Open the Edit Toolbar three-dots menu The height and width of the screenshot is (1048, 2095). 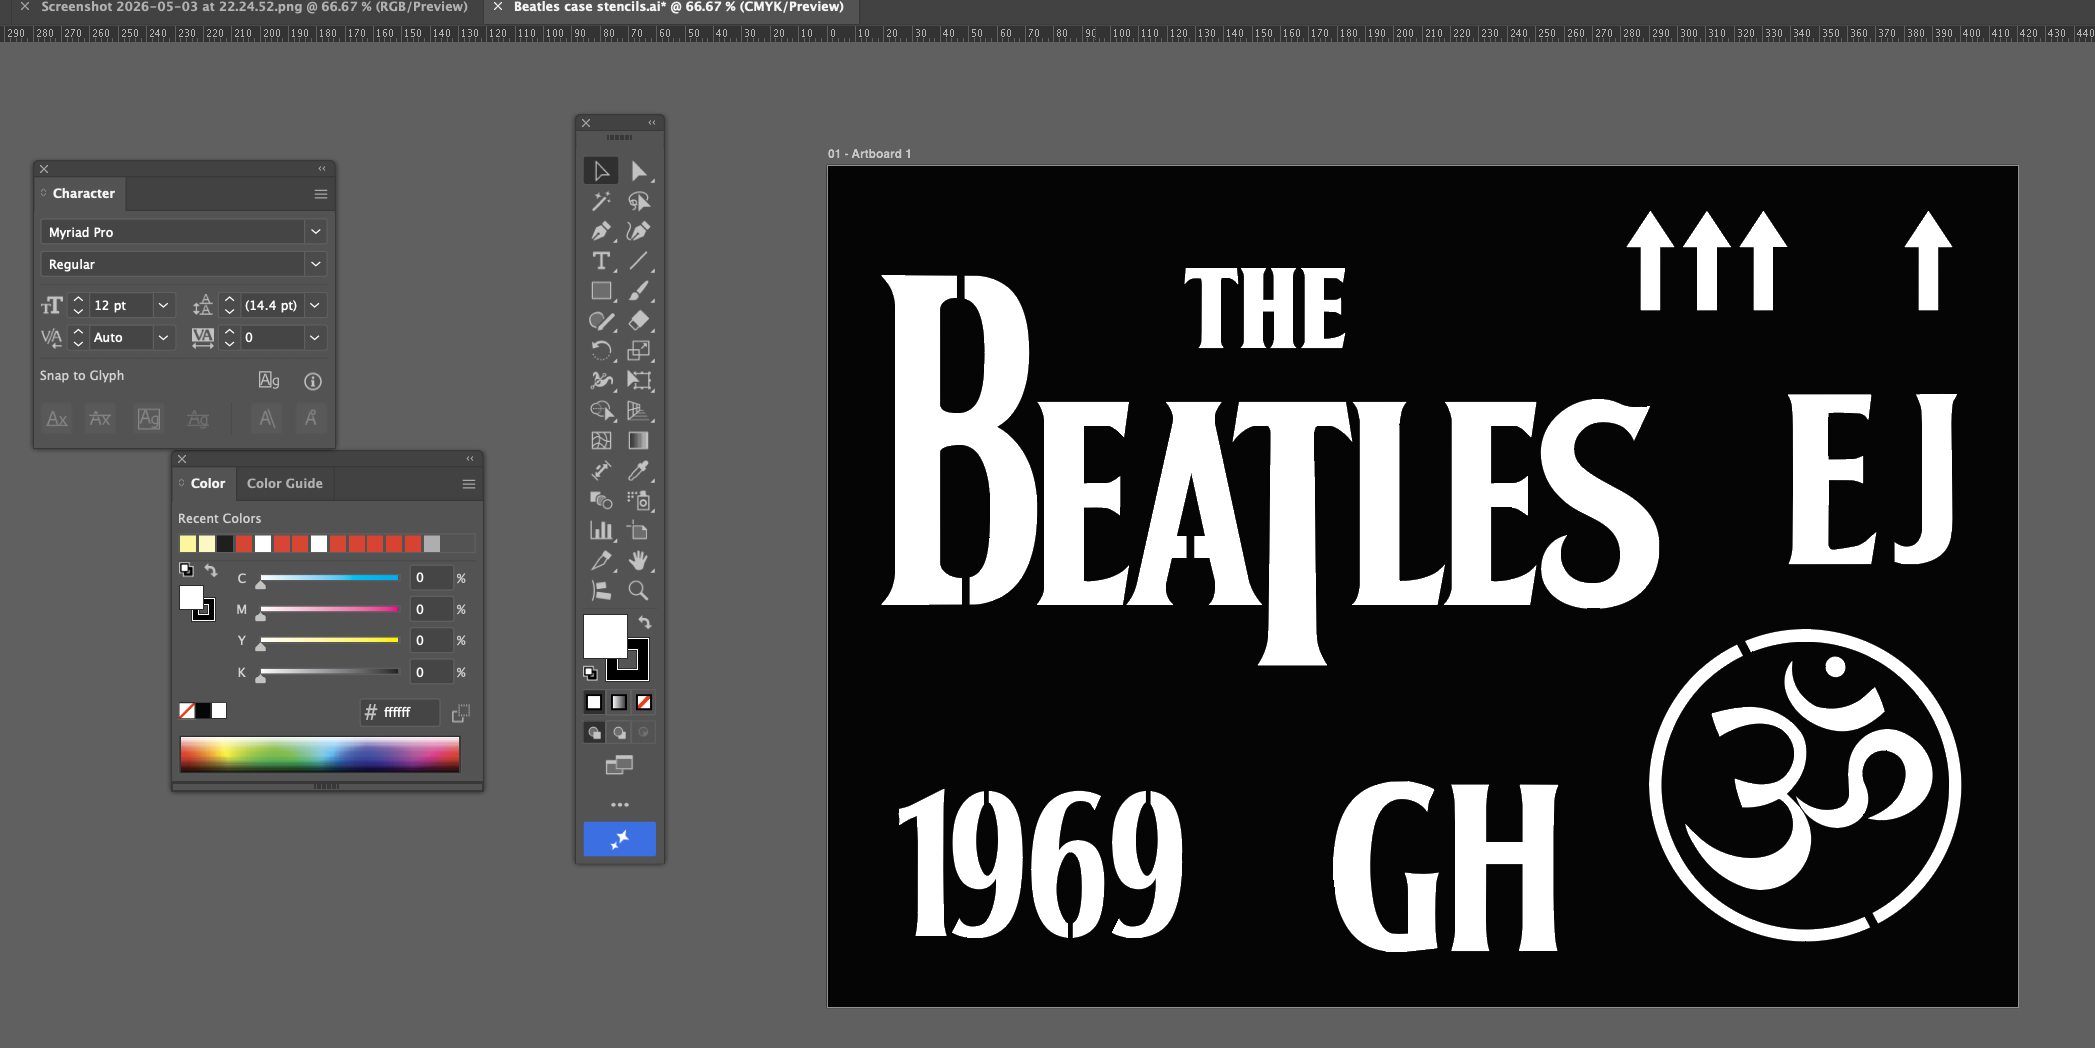[x=620, y=805]
